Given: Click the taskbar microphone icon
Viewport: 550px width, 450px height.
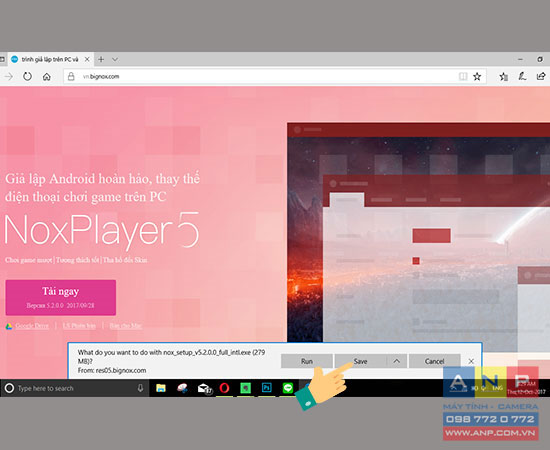Looking at the screenshot, I should pyautogui.click(x=140, y=388).
